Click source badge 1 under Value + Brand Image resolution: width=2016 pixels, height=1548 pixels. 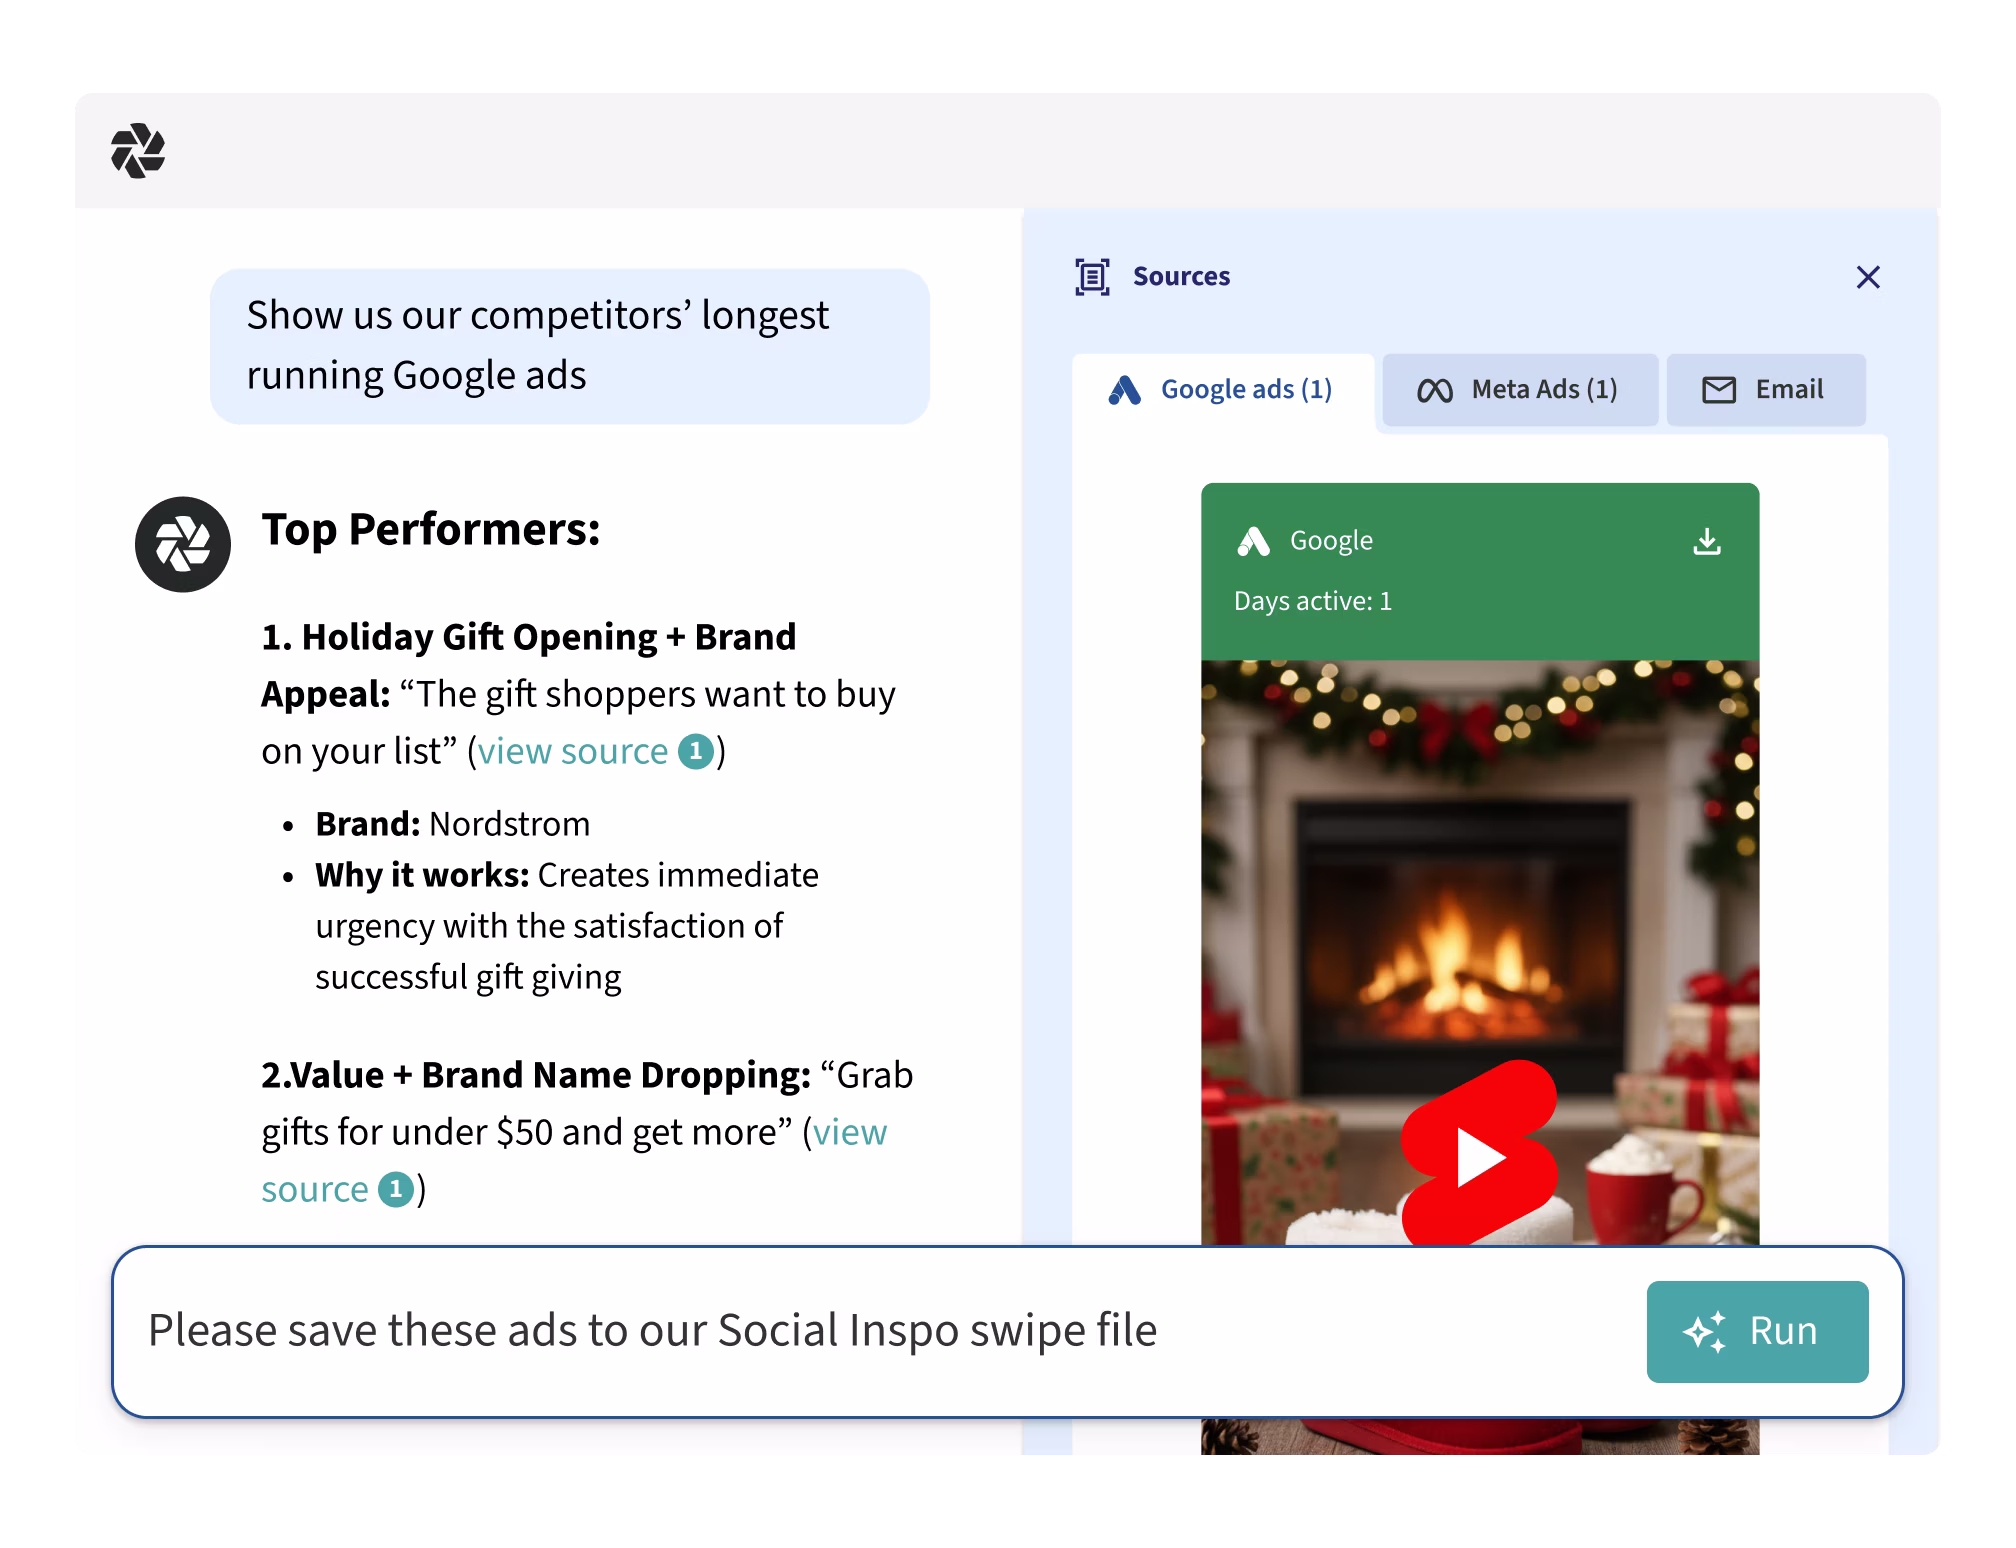pyautogui.click(x=396, y=1189)
